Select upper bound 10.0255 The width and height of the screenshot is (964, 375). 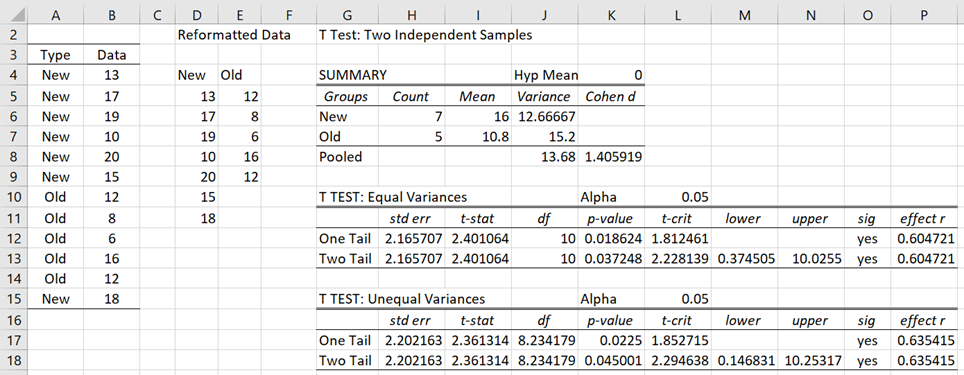point(811,259)
